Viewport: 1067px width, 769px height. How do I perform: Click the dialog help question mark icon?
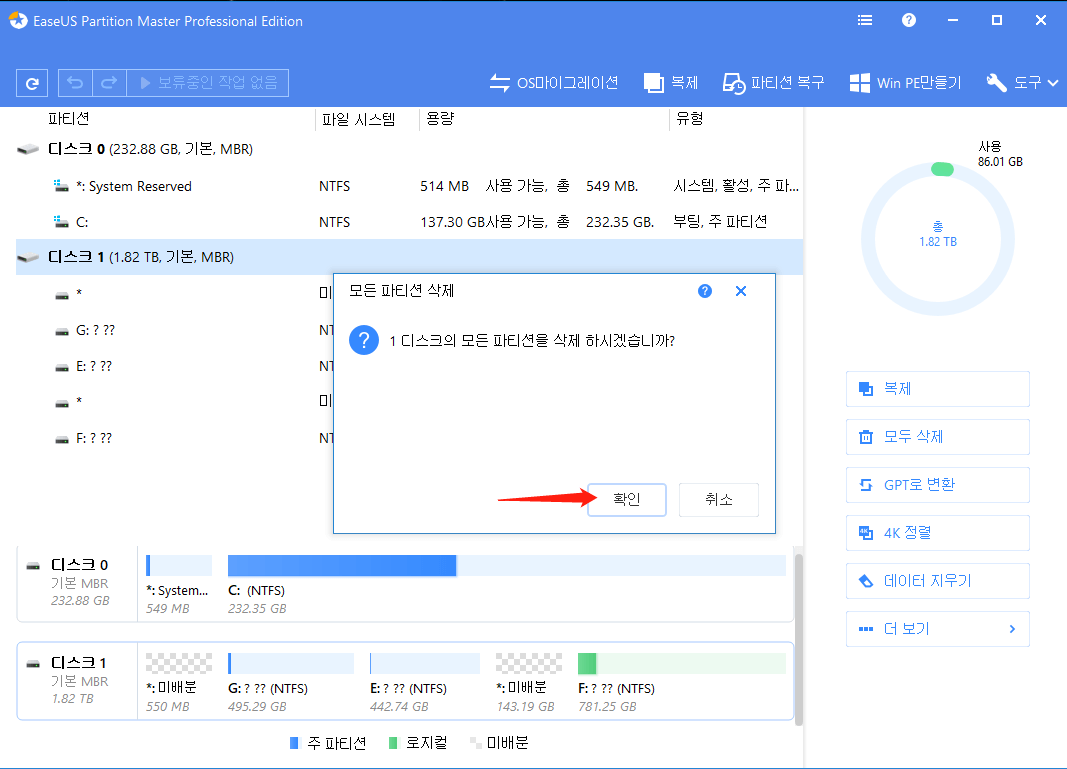tap(705, 290)
